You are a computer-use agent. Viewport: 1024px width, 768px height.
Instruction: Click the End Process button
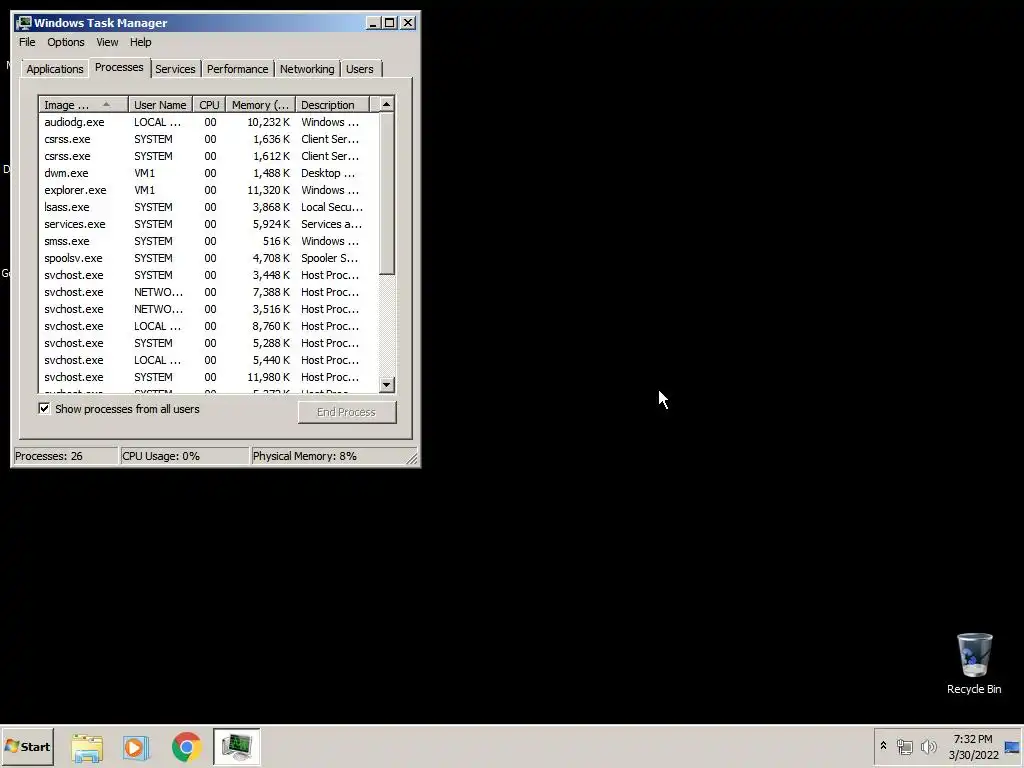point(347,412)
